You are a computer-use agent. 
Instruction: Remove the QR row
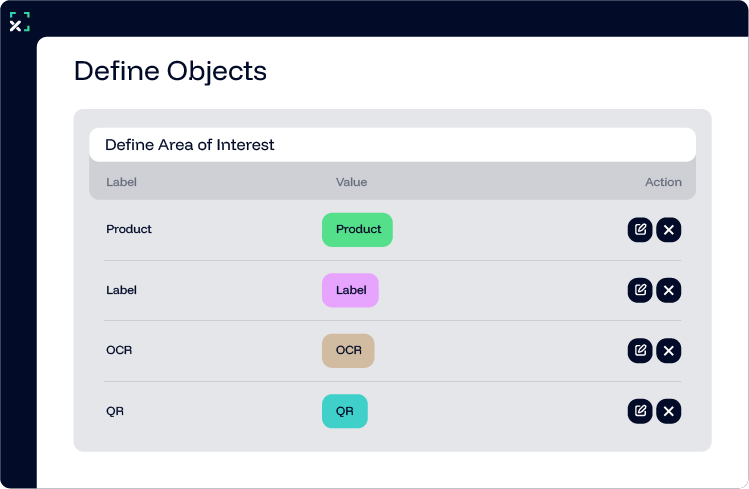tap(669, 411)
